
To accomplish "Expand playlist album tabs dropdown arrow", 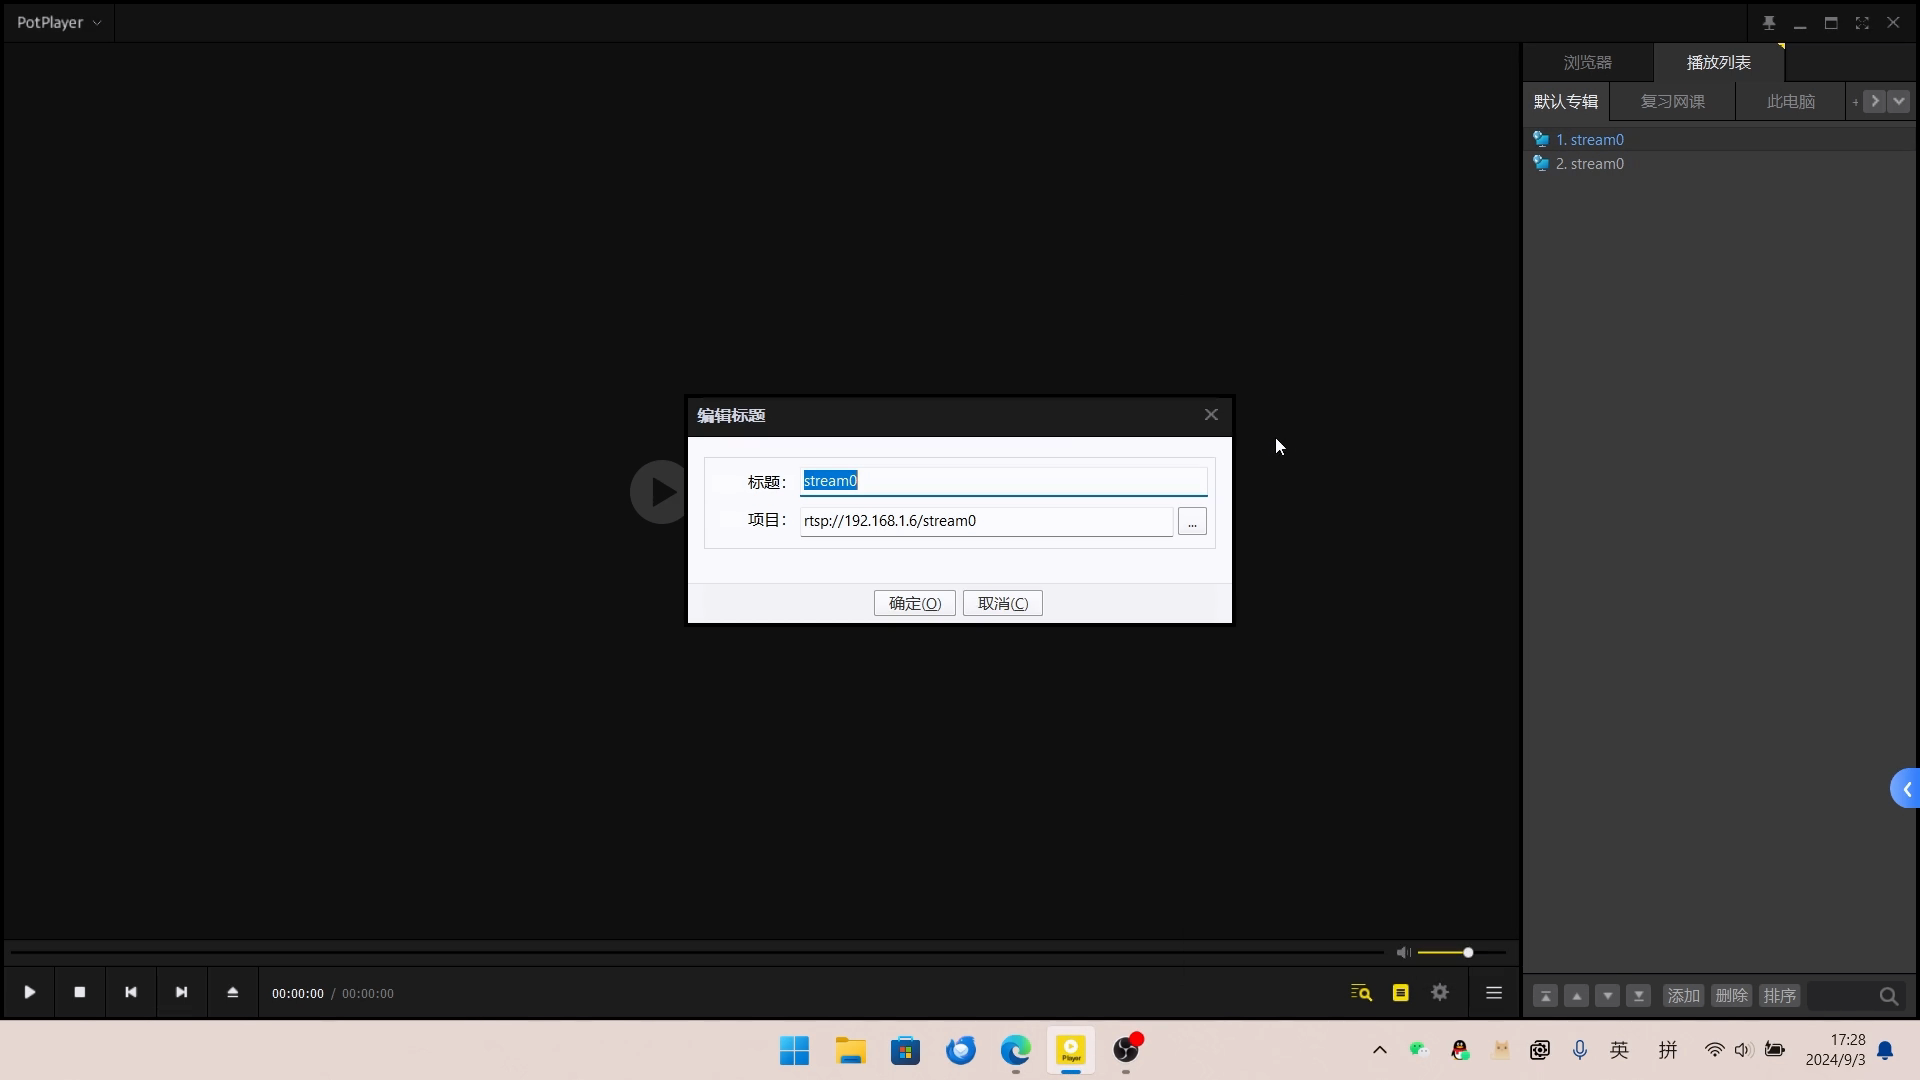I will tap(1898, 101).
